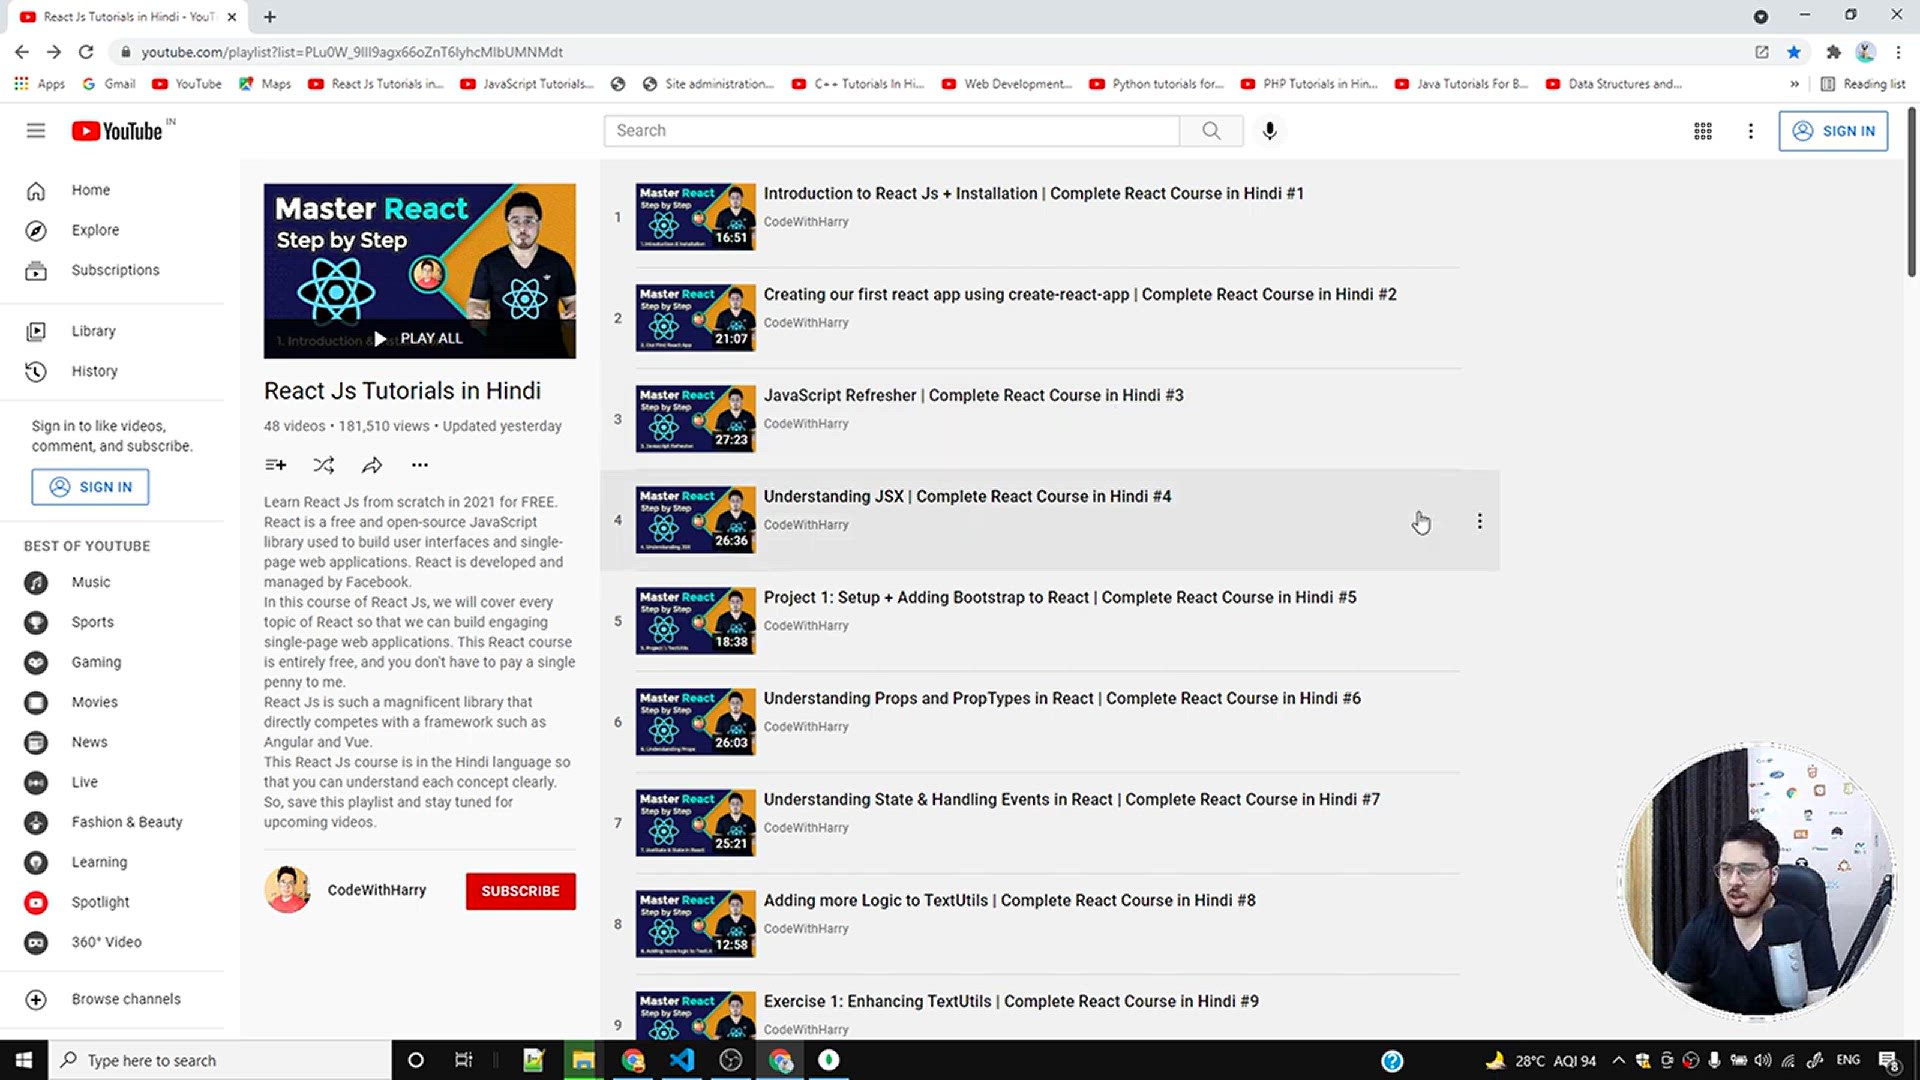Open JavaScript Tutorials bookmark
The height and width of the screenshot is (1080, 1920).
527,84
